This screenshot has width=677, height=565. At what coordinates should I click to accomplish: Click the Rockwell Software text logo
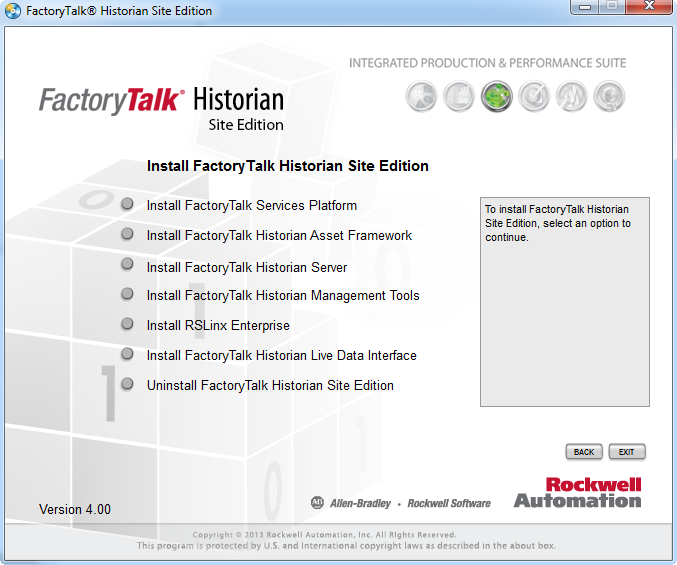pos(449,503)
